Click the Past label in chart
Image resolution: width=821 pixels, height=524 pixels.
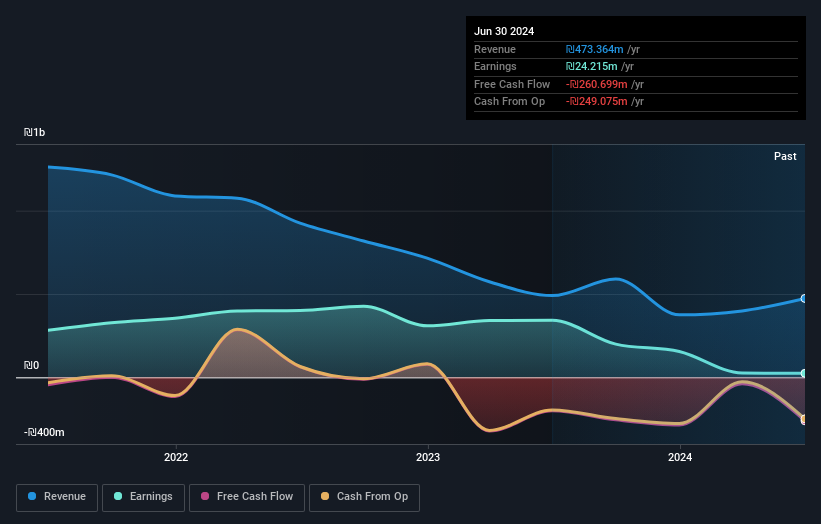point(785,156)
